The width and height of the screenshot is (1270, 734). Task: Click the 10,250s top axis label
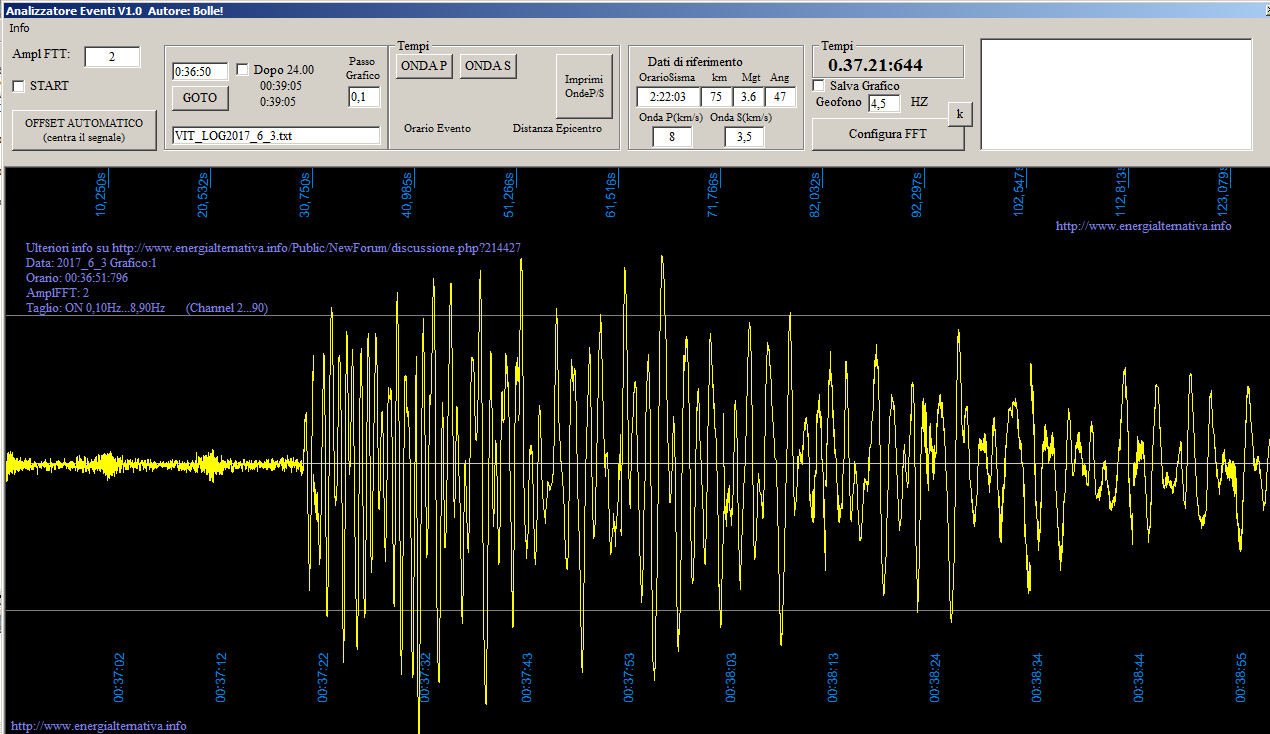pyautogui.click(x=101, y=193)
